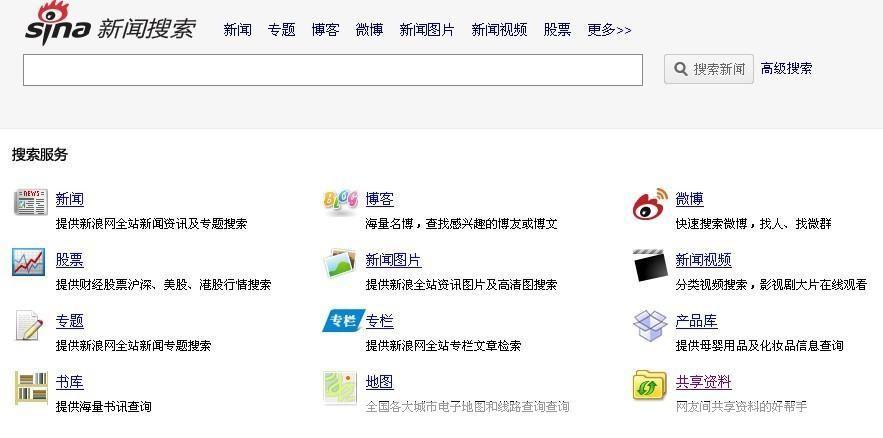Click the text 提供新浪全站资讯图片及高清图搜索

click(462, 285)
